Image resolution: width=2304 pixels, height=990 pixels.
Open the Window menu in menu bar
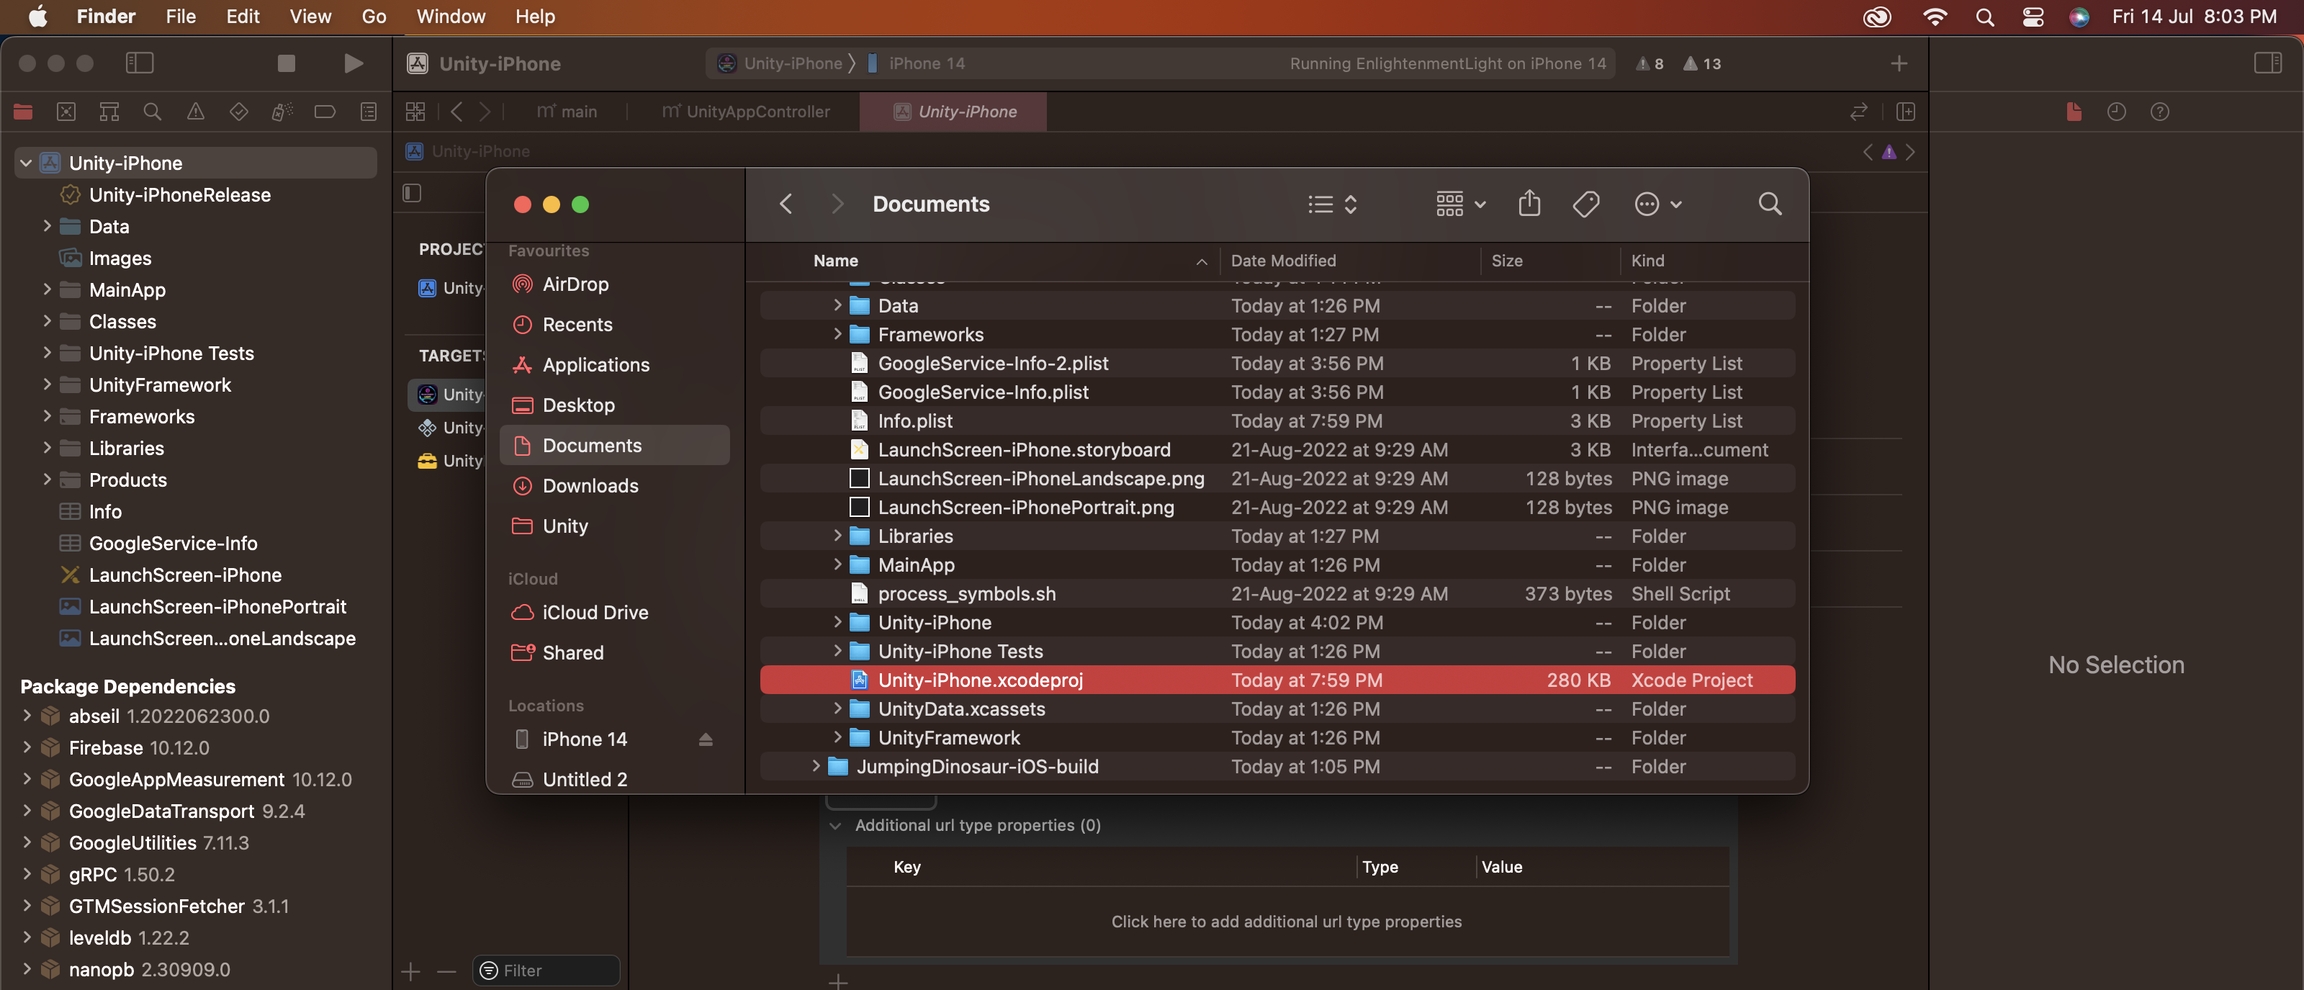click(x=450, y=17)
